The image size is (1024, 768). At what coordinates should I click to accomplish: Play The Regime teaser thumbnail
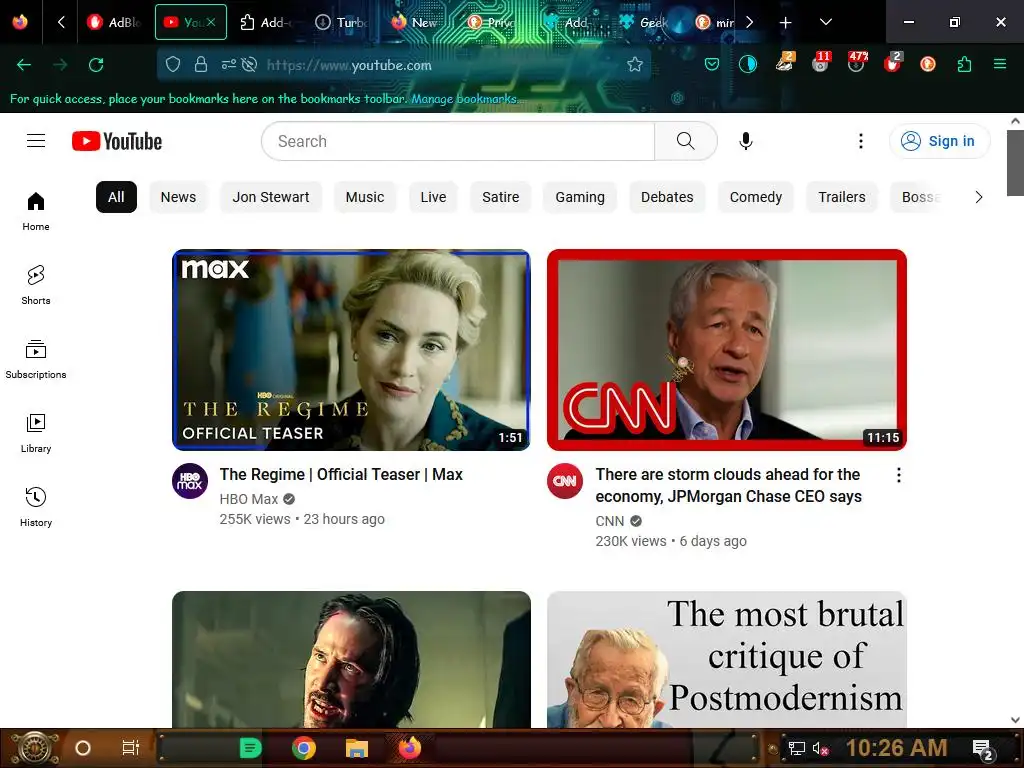click(351, 350)
